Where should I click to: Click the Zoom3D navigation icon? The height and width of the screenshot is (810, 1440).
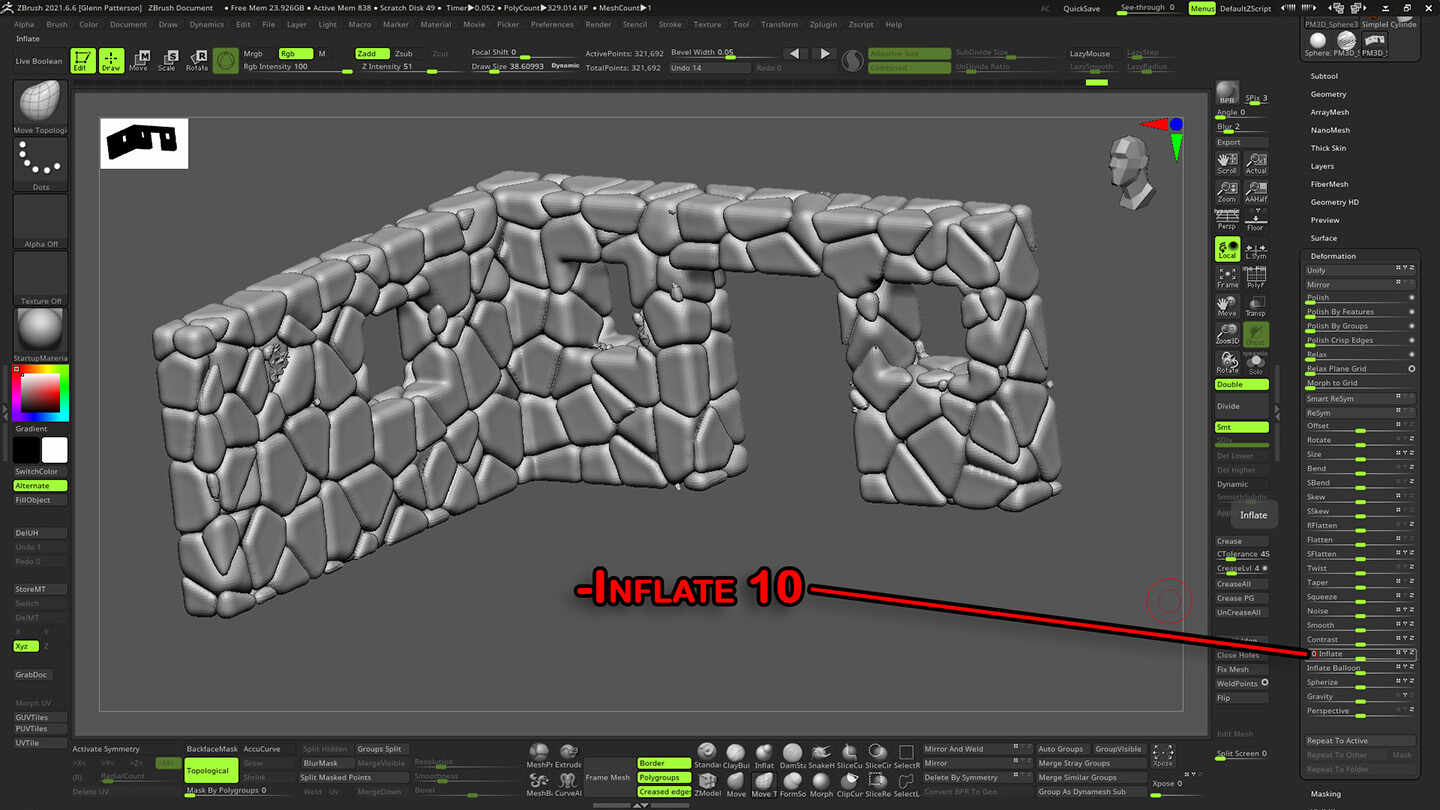[1226, 334]
